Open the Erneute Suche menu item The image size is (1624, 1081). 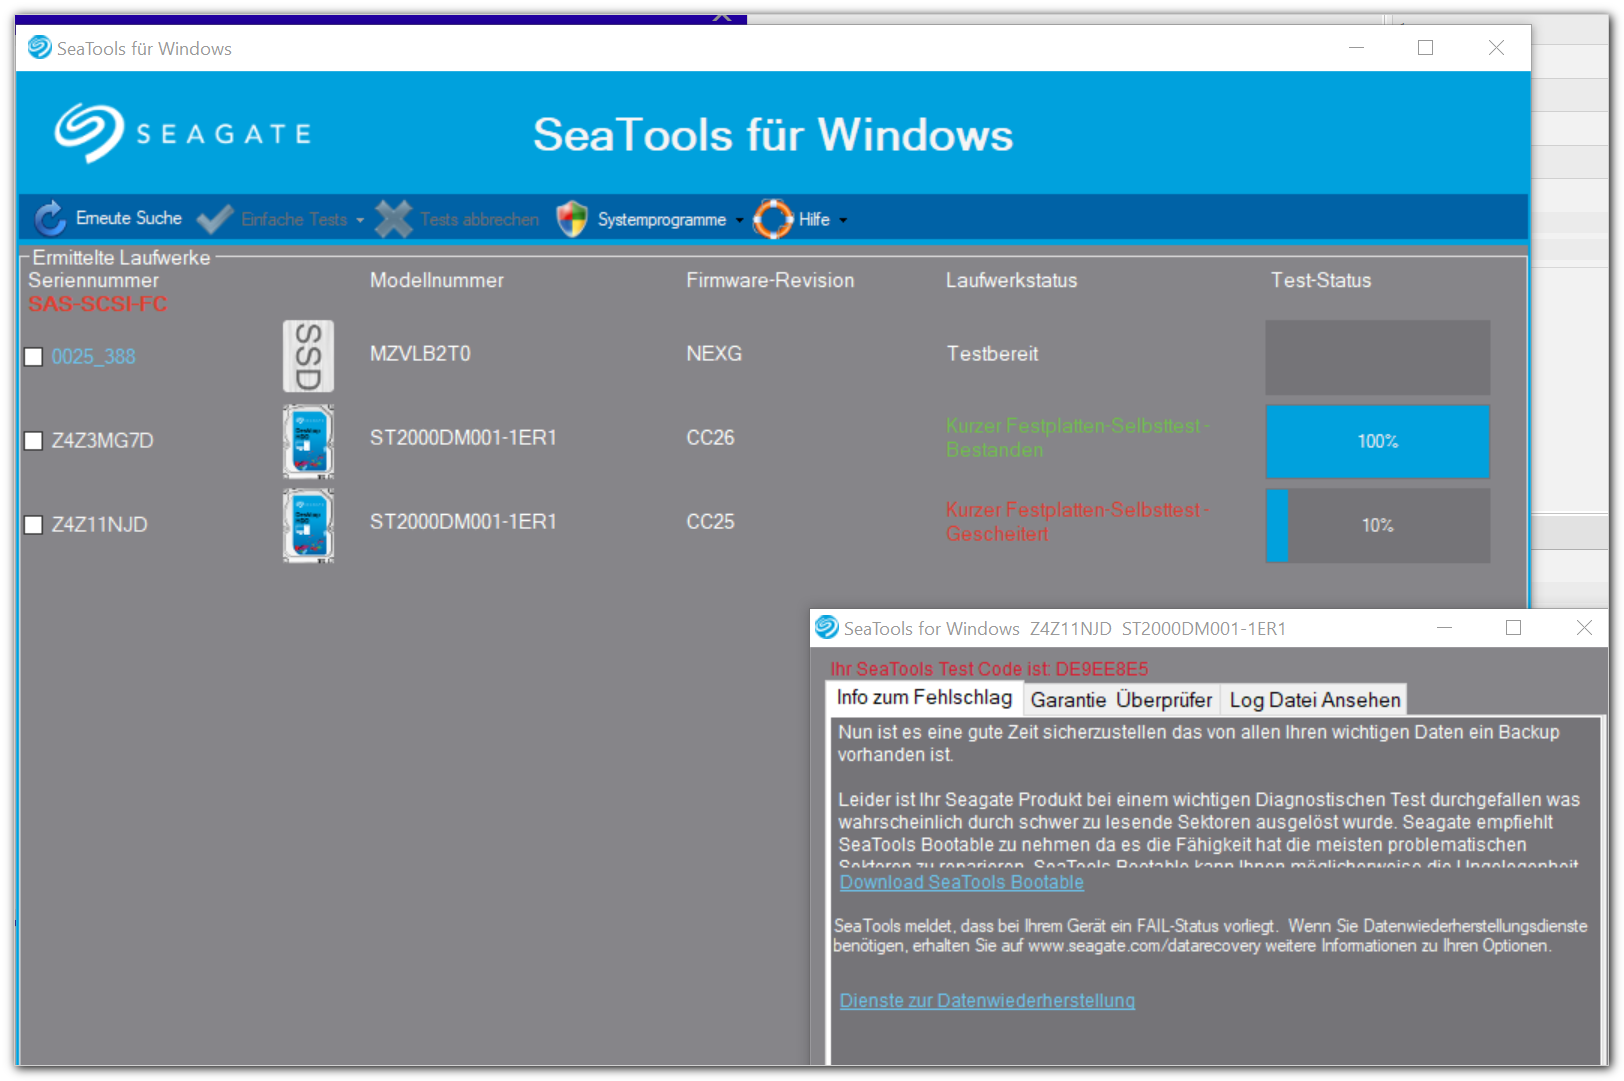[128, 218]
